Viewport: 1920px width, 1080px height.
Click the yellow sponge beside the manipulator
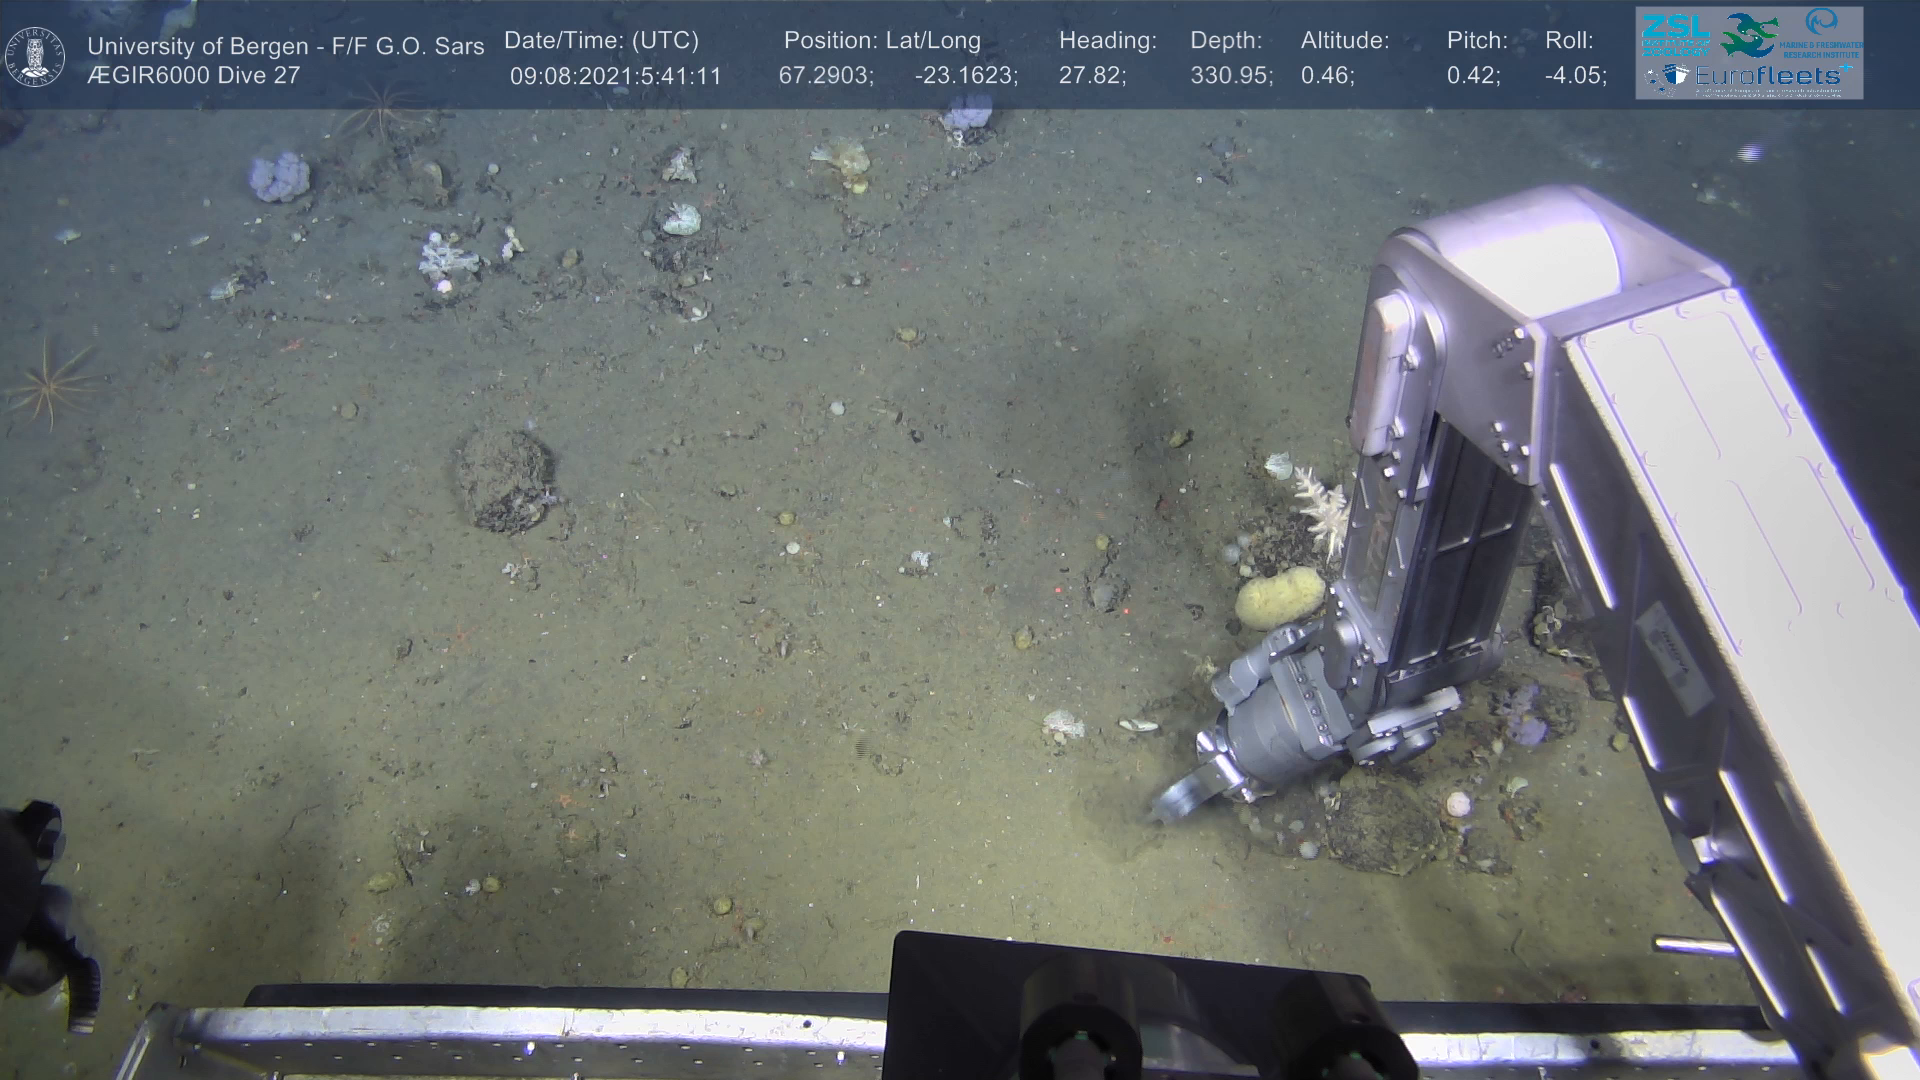tap(1279, 597)
